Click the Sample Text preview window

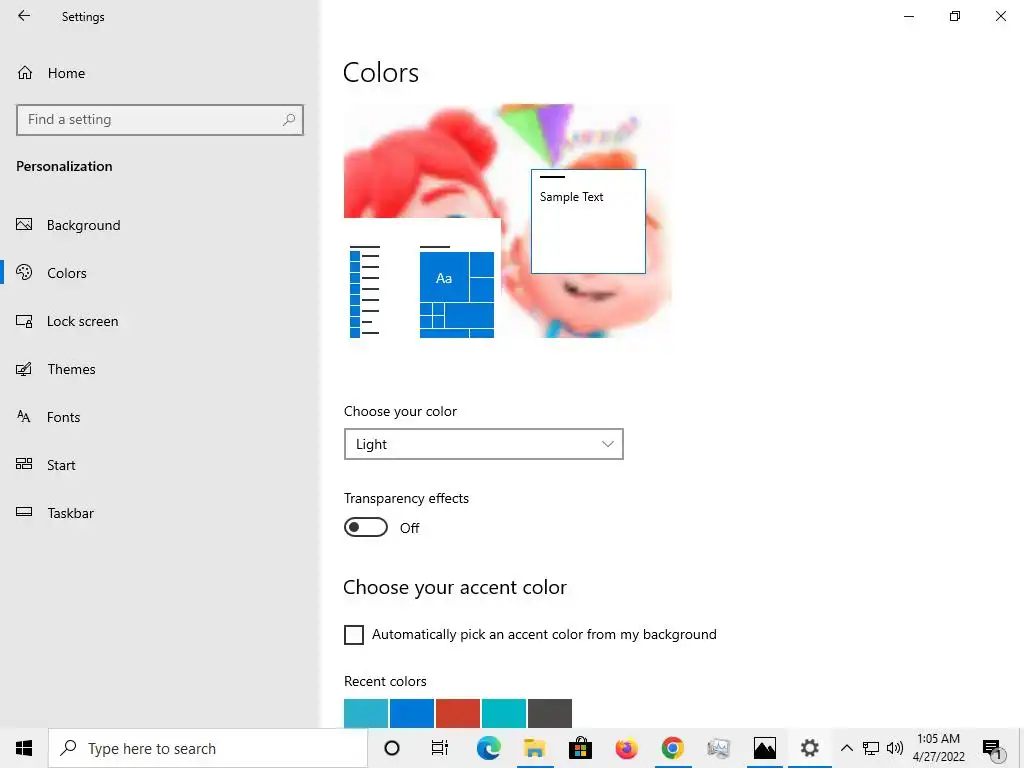pos(588,221)
